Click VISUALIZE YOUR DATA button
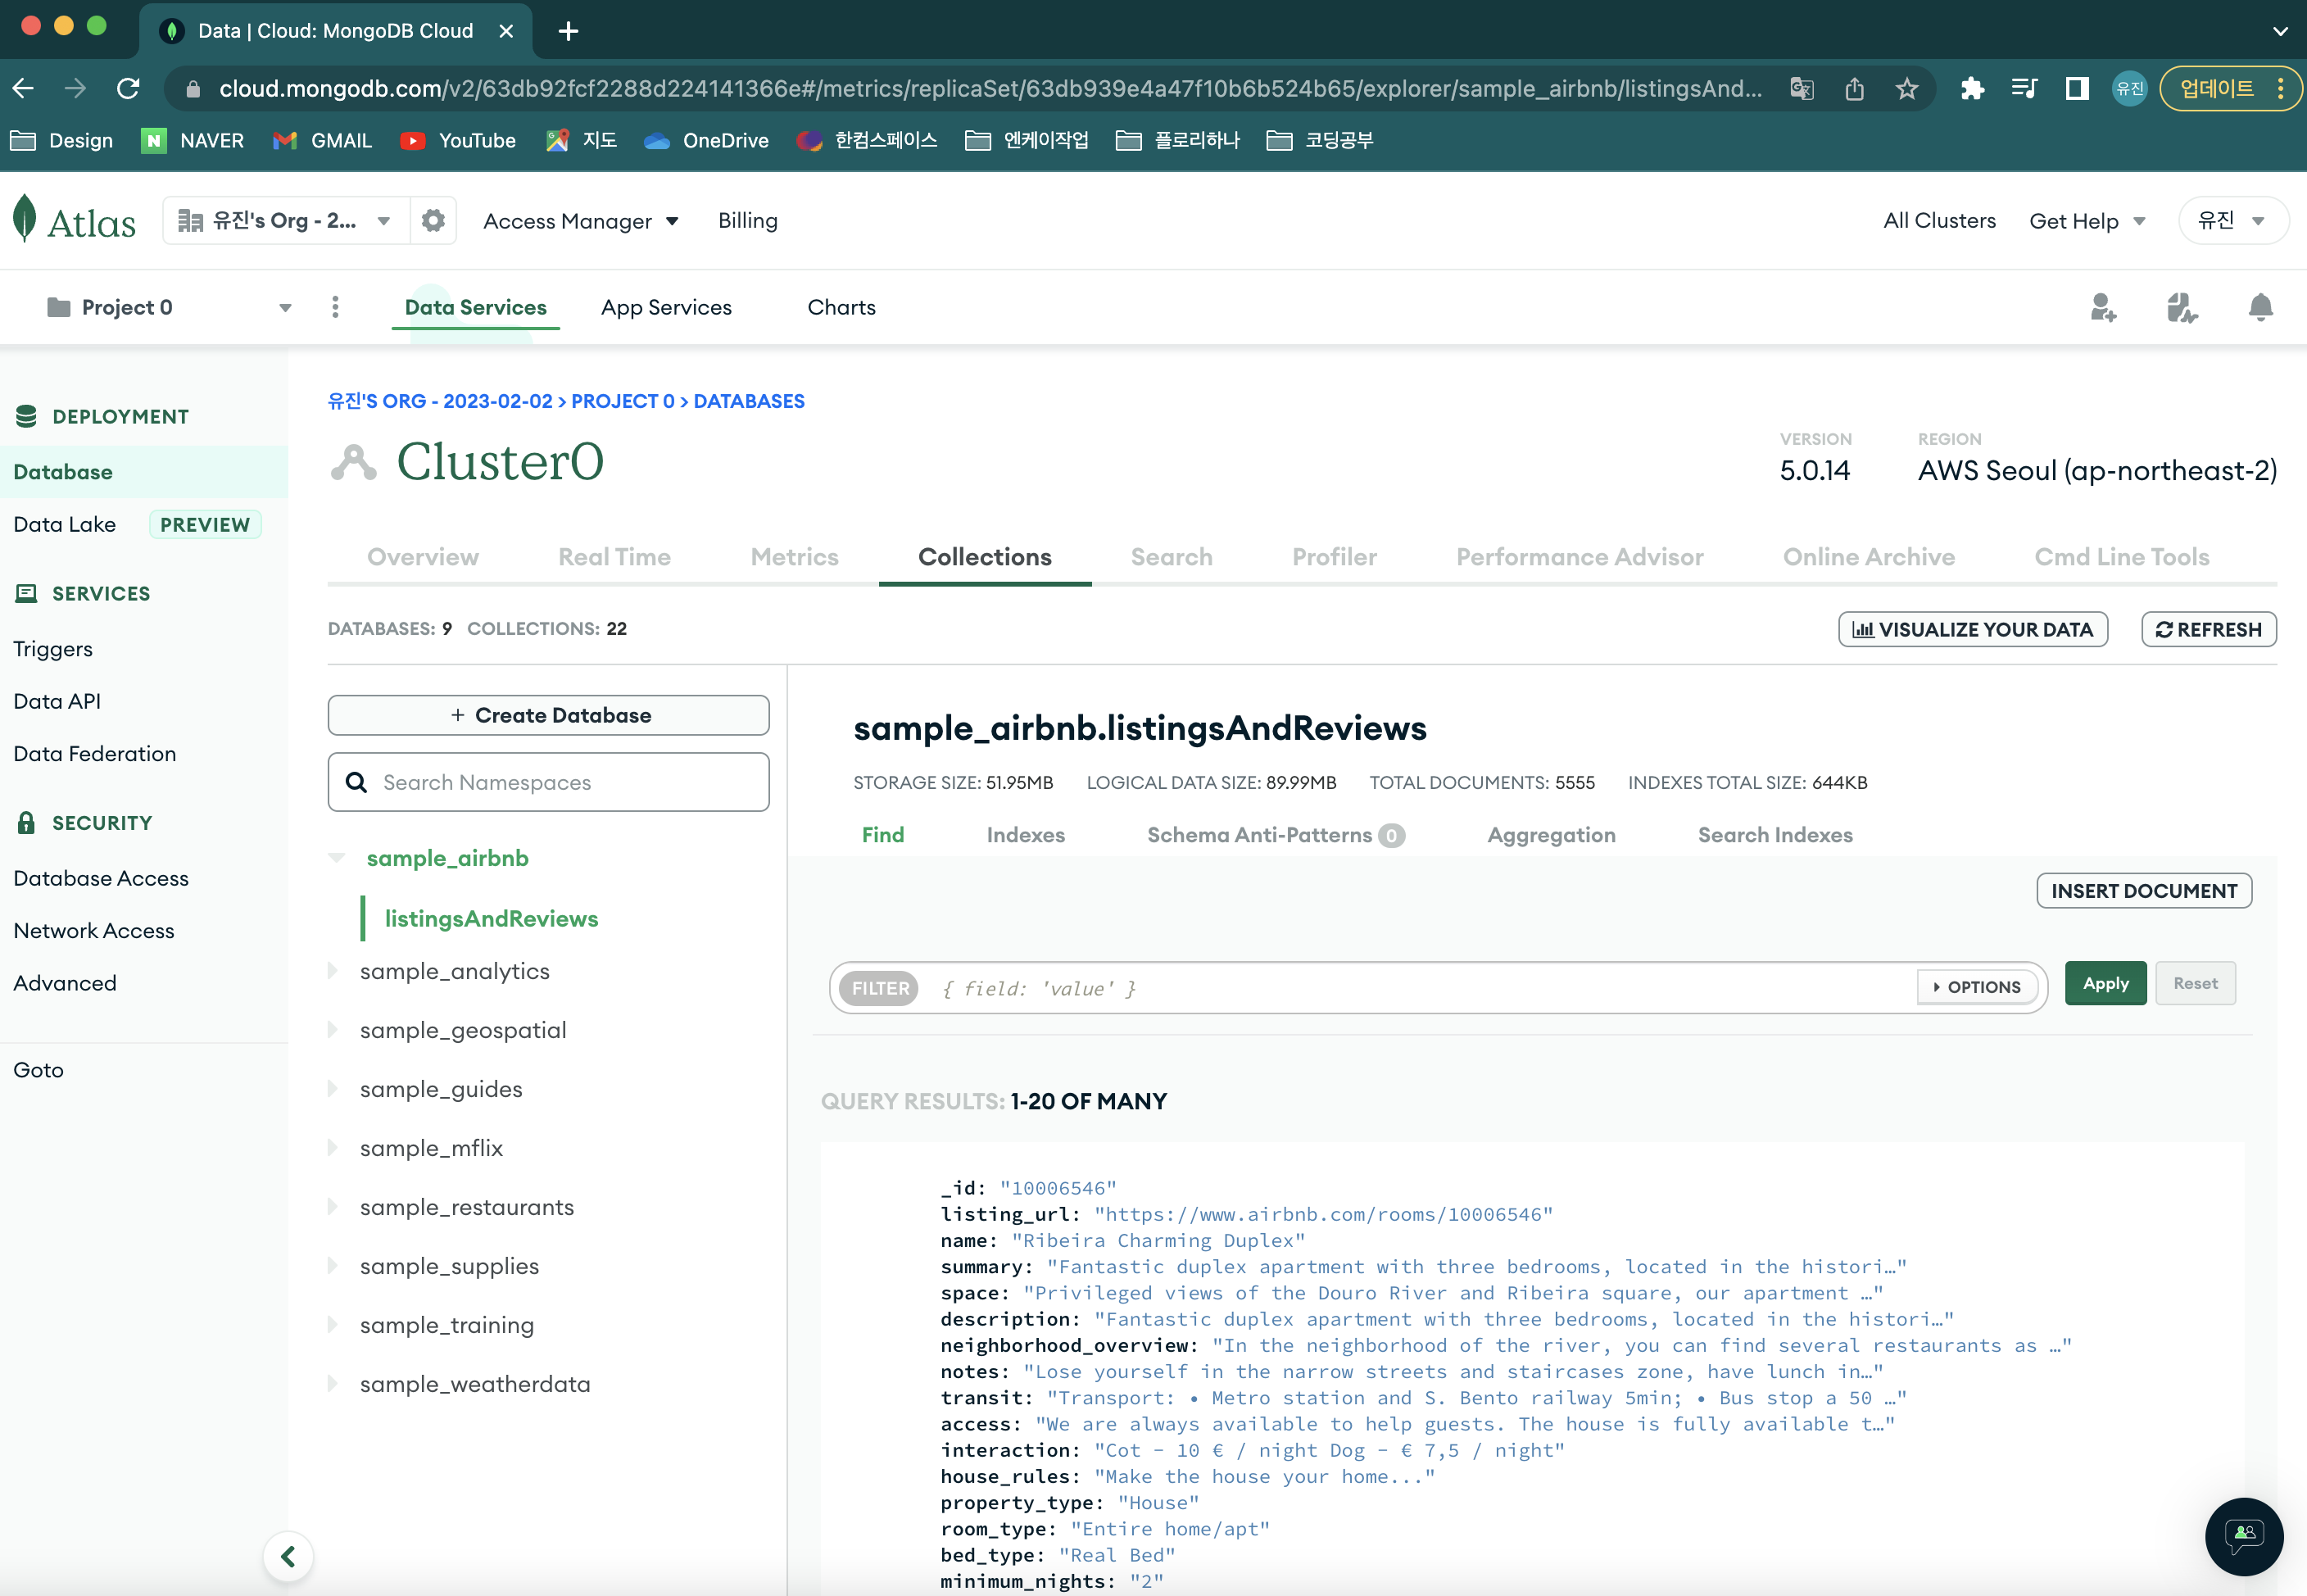2307x1596 pixels. click(x=1972, y=629)
